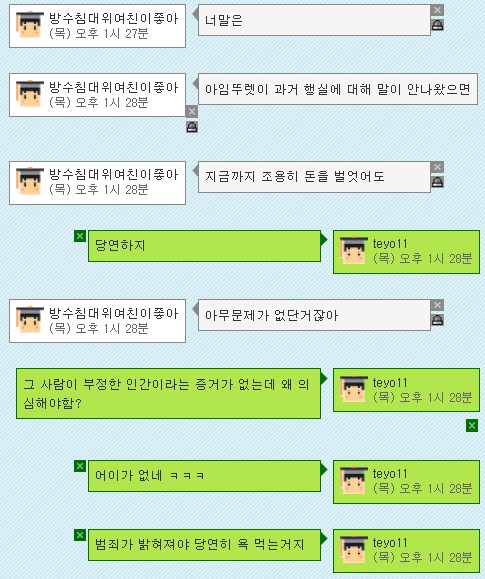
Task: Remove the '그 사람이 부정한 인간이라는' reply with green X
Action: [x=472, y=425]
